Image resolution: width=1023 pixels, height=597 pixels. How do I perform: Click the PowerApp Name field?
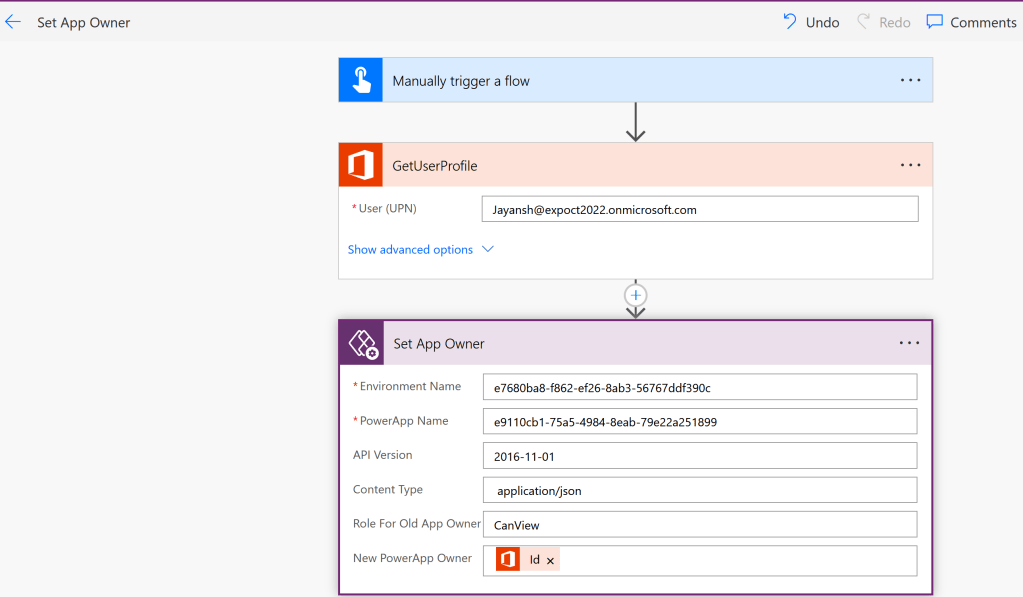click(x=700, y=421)
